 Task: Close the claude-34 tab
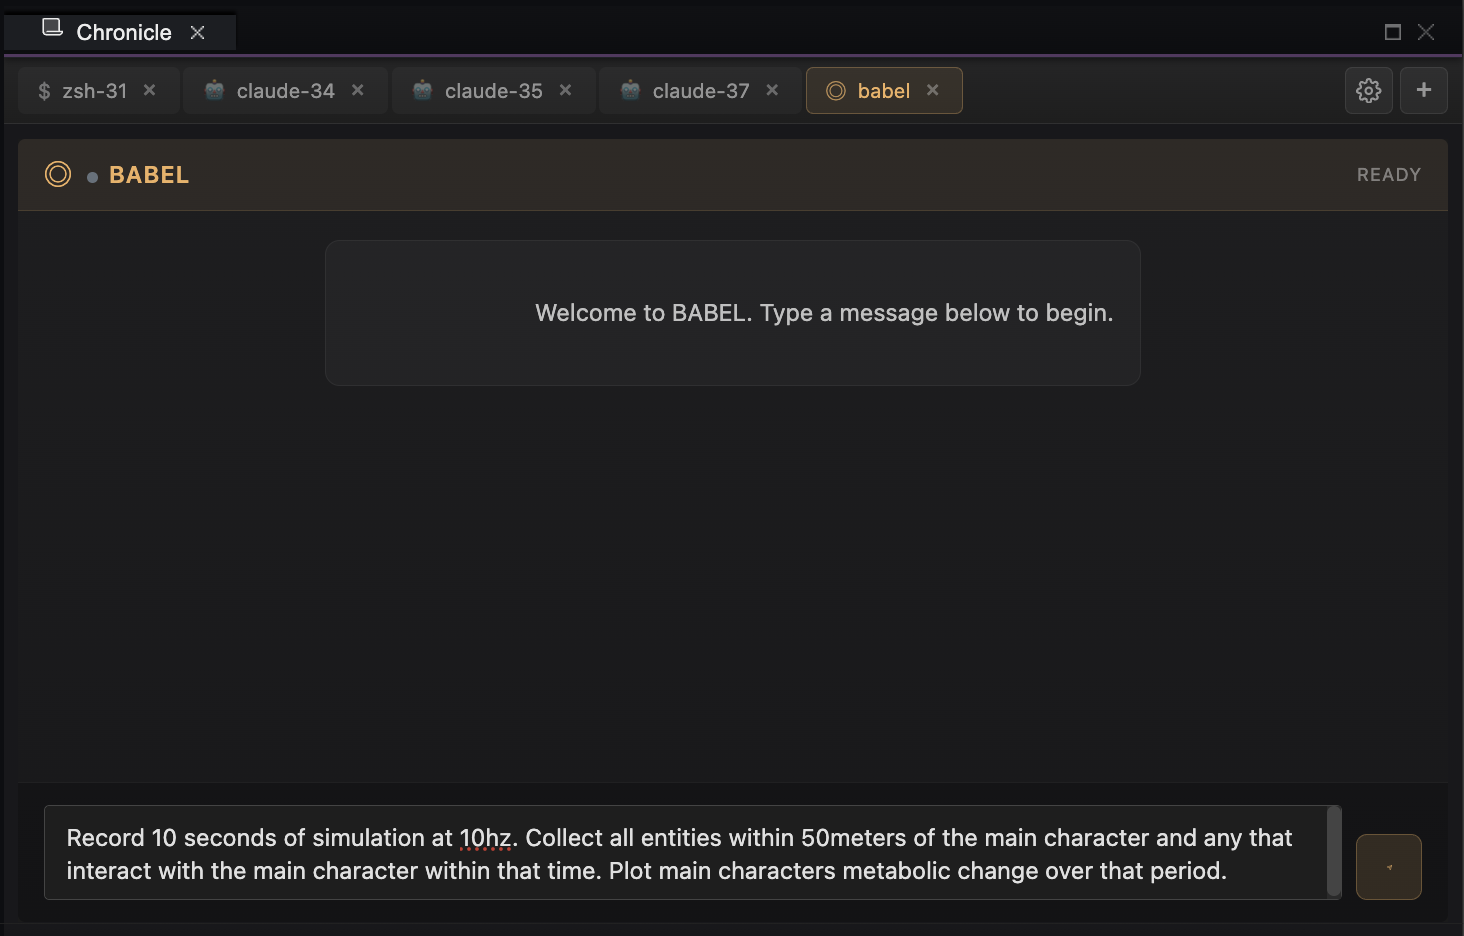tap(357, 90)
